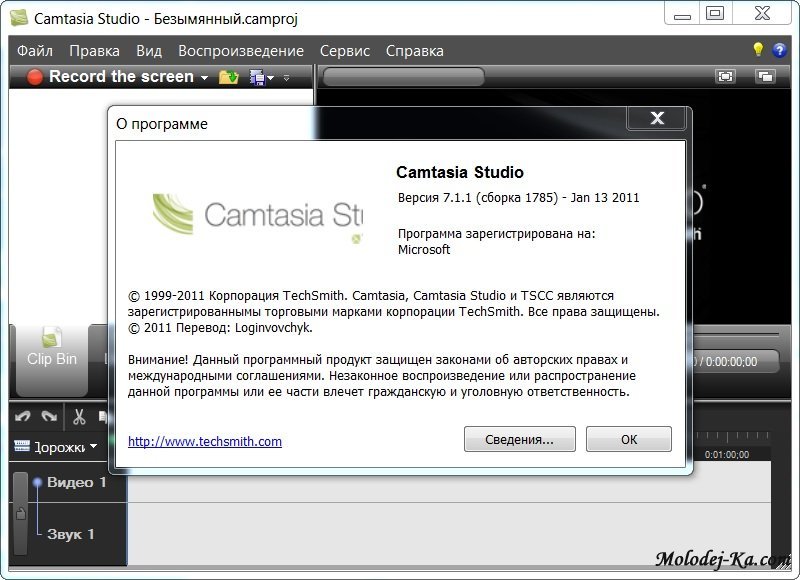Click the 0:01:00;00 timeline marker

[727, 455]
